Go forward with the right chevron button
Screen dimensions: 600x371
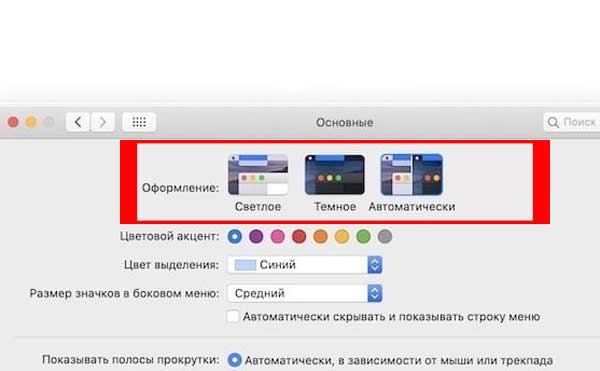(103, 122)
